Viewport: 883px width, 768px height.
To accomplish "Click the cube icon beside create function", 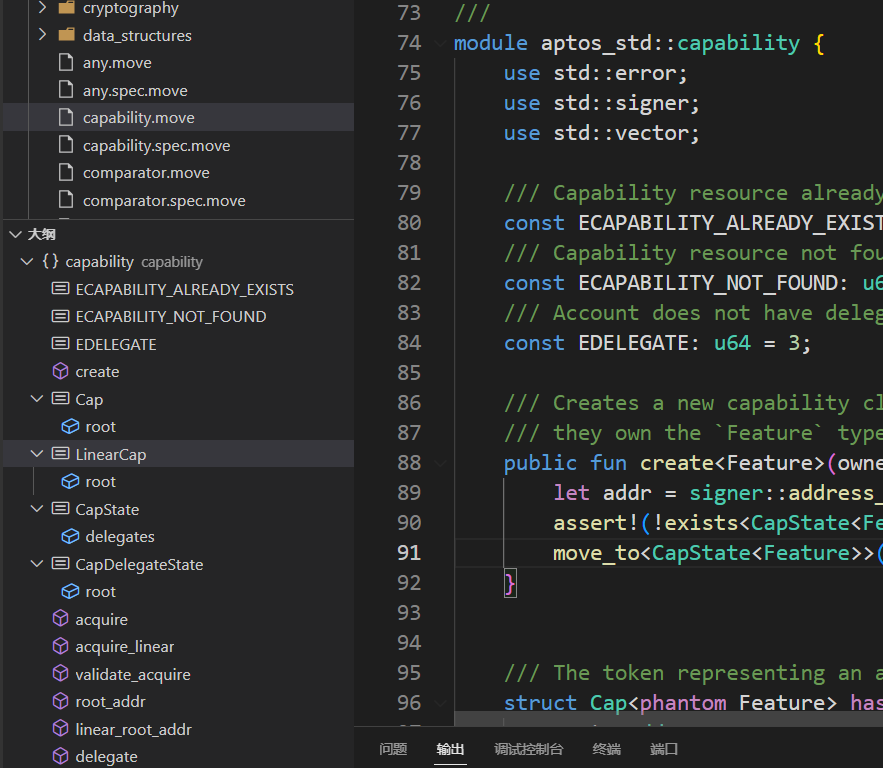I will [x=60, y=372].
